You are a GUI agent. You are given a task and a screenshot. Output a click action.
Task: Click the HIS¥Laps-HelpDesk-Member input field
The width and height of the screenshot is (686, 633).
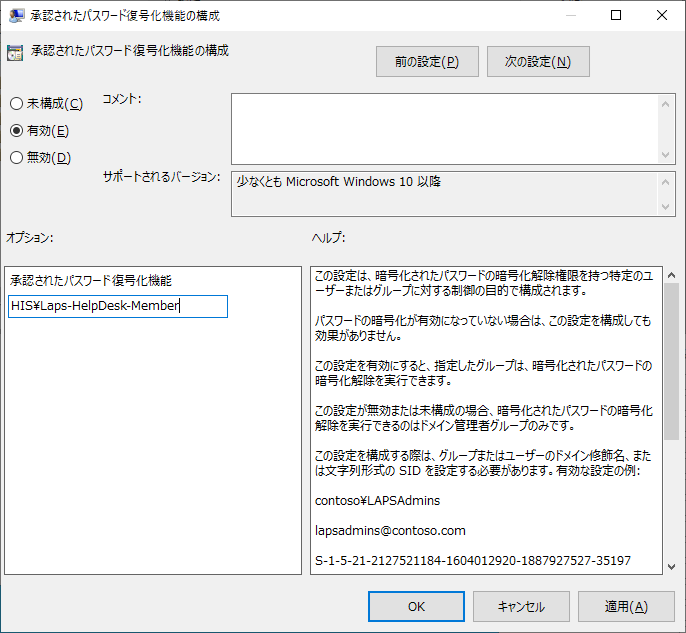[118, 307]
